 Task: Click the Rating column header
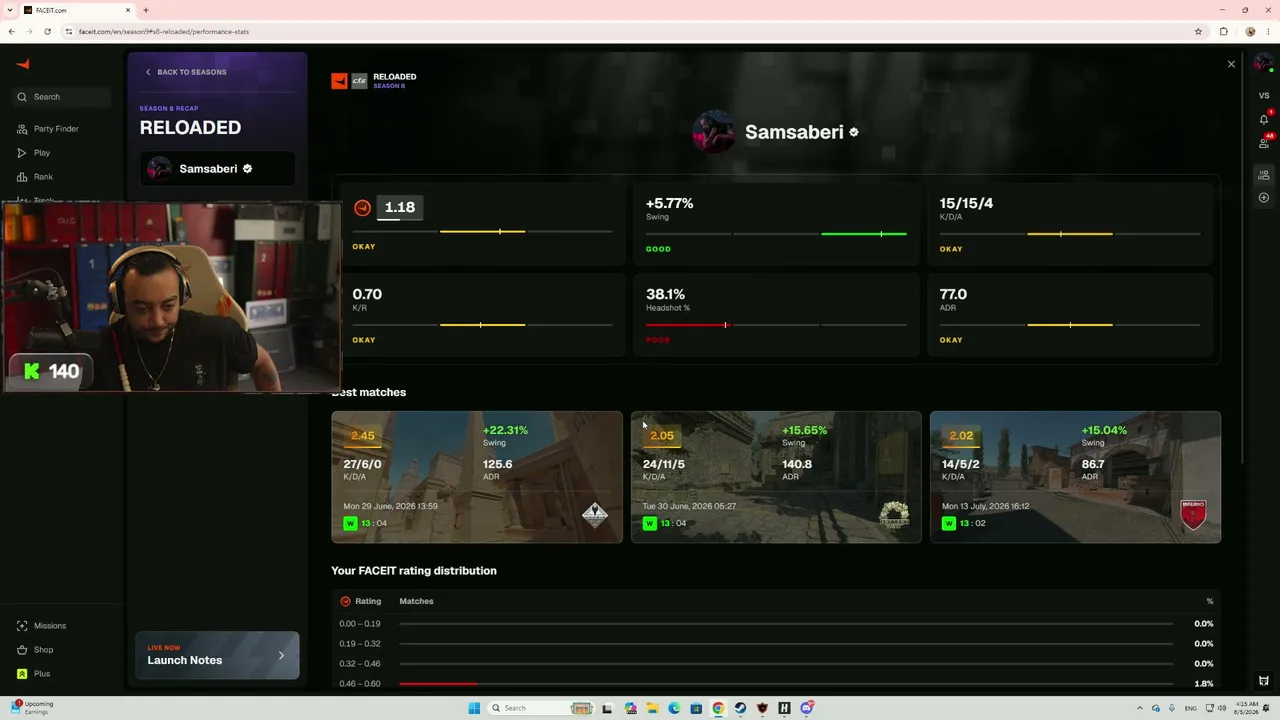[361, 601]
